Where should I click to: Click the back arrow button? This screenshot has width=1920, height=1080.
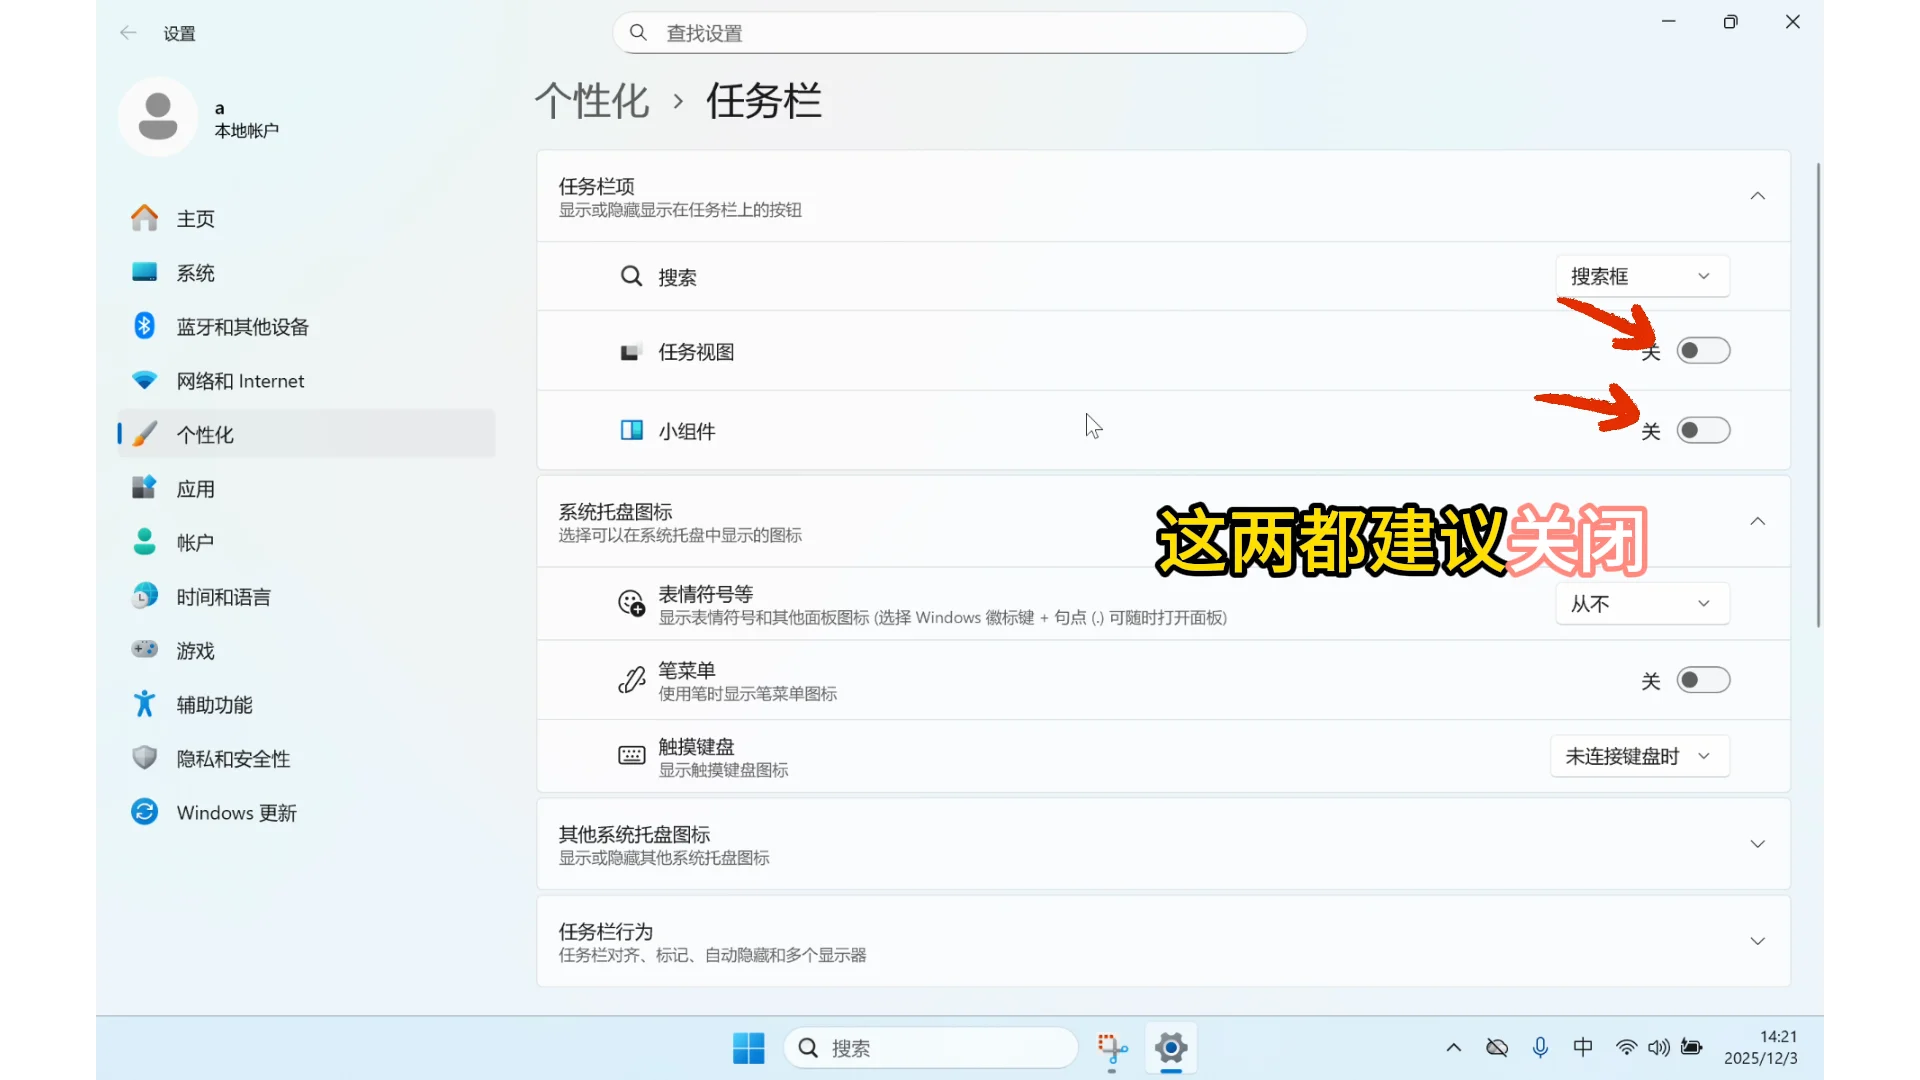coord(128,32)
